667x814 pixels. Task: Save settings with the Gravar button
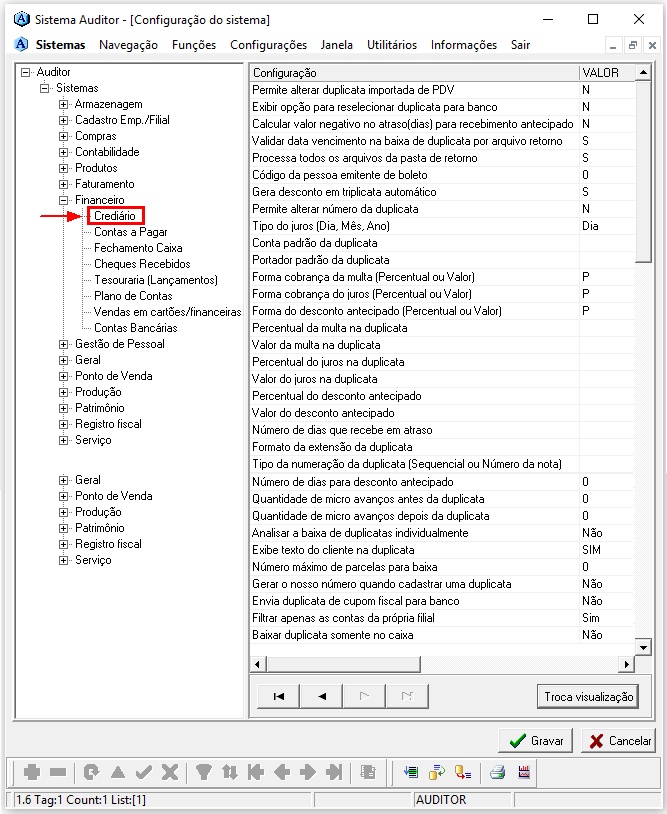click(535, 741)
